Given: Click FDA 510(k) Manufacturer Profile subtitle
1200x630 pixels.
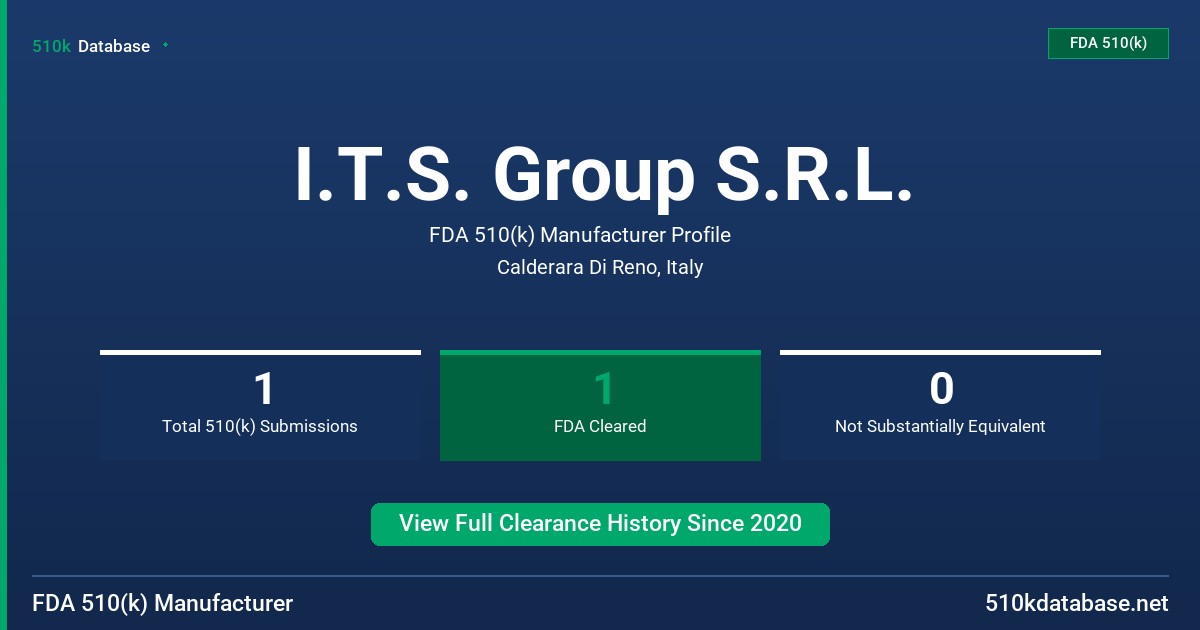Looking at the screenshot, I should click(x=580, y=235).
